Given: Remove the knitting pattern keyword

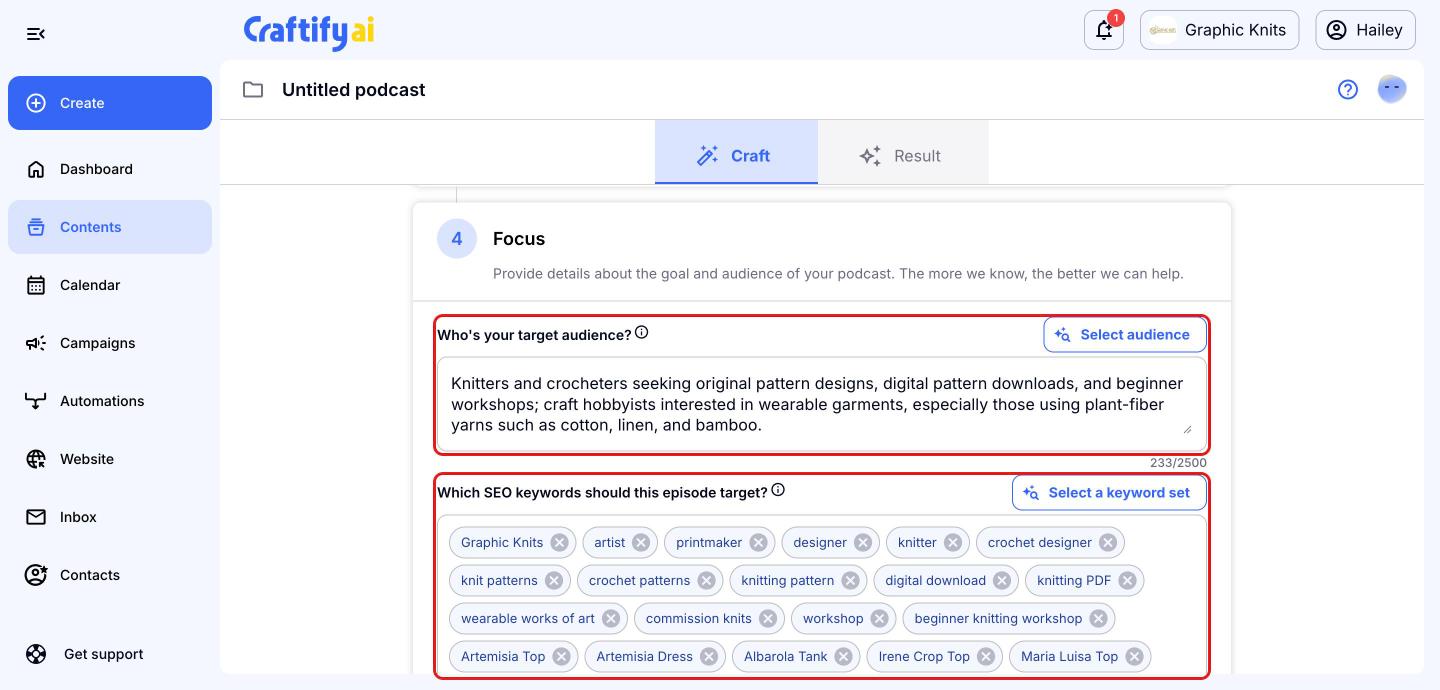Looking at the screenshot, I should [x=850, y=581].
